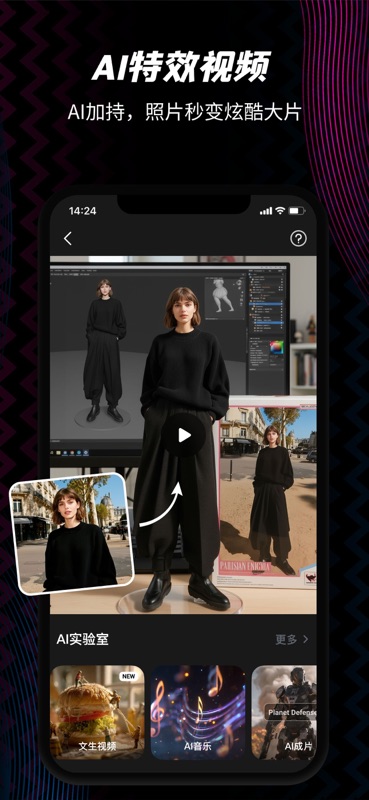The image size is (369, 800).
Task: Tap the Planet Defense label
Action: (x=290, y=712)
